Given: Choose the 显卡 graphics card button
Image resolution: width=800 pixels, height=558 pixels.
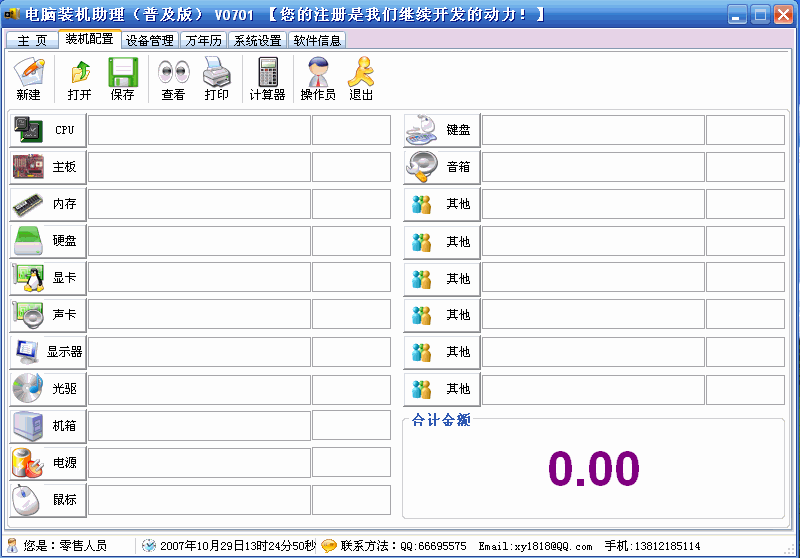Looking at the screenshot, I should 48,278.
